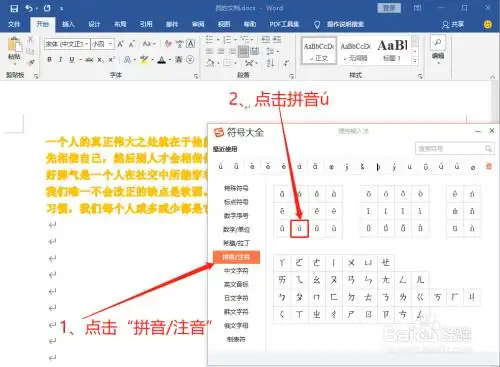
Task: Toggle Underline formatting
Action: [72, 60]
